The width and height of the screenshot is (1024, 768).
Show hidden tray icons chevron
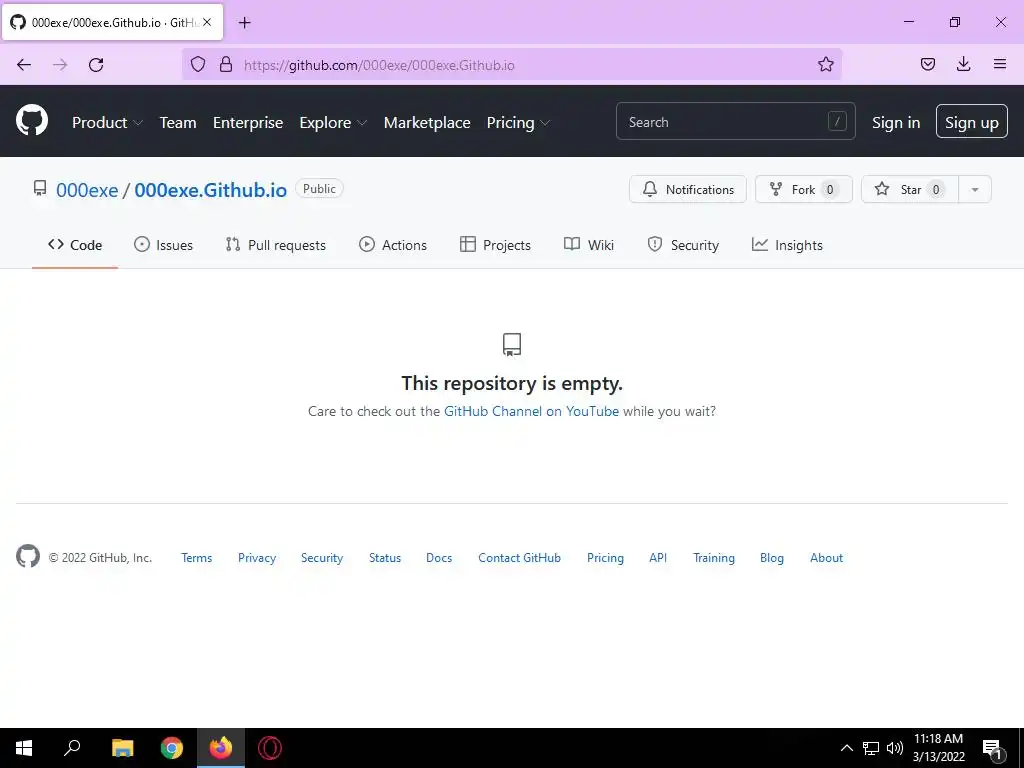[846, 748]
